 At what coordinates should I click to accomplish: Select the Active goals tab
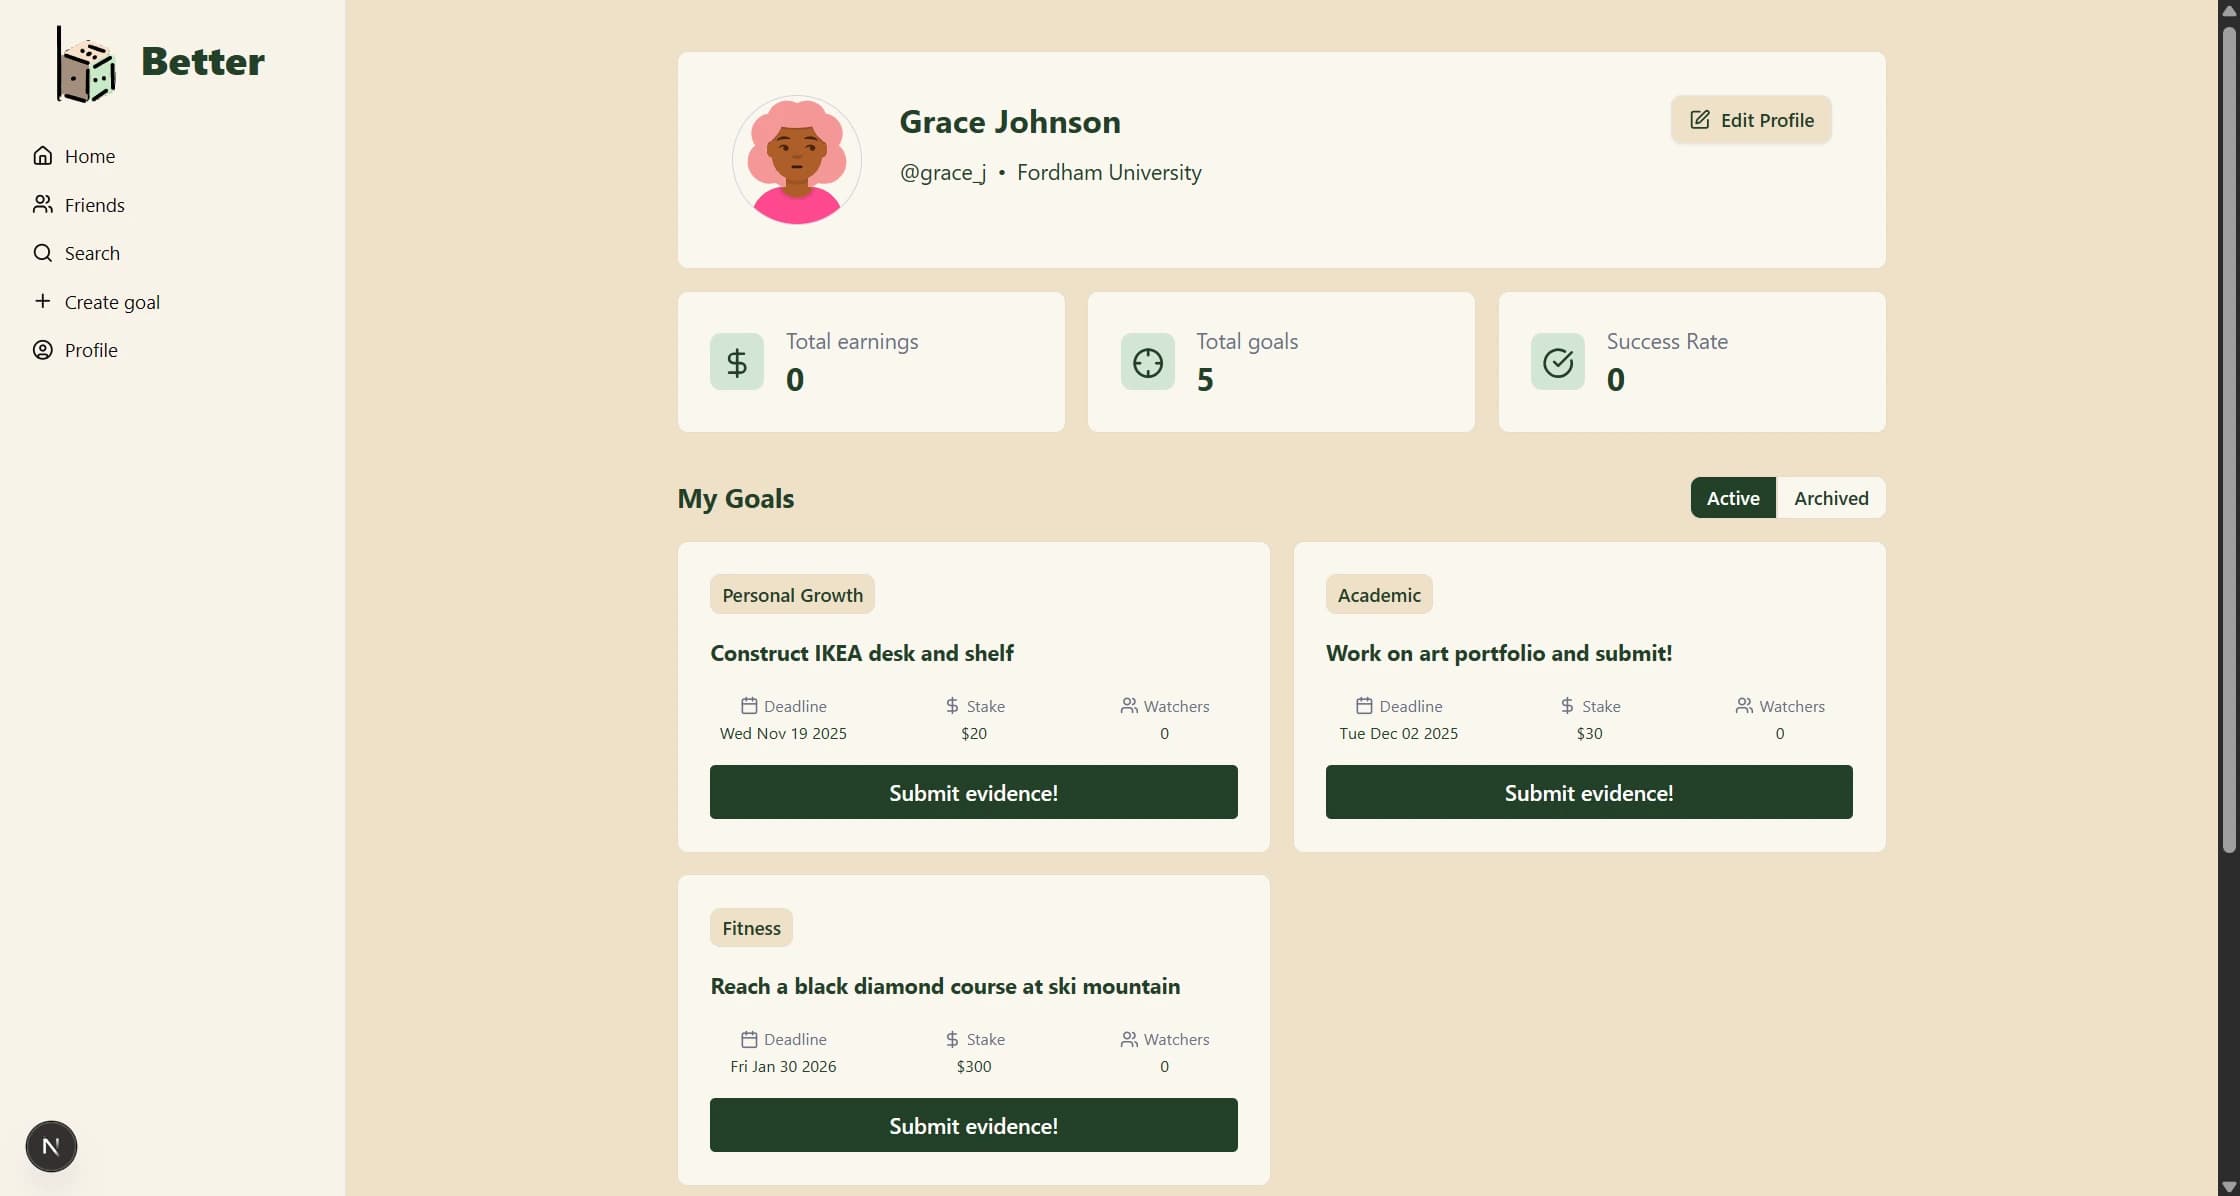coord(1733,497)
